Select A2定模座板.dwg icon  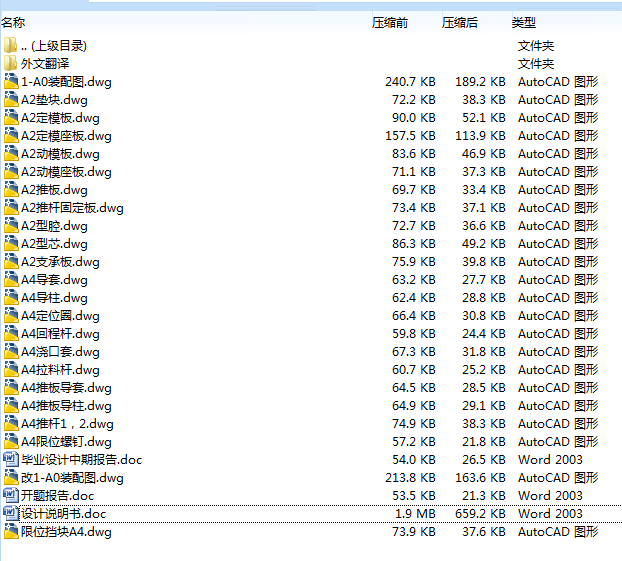click(11, 135)
